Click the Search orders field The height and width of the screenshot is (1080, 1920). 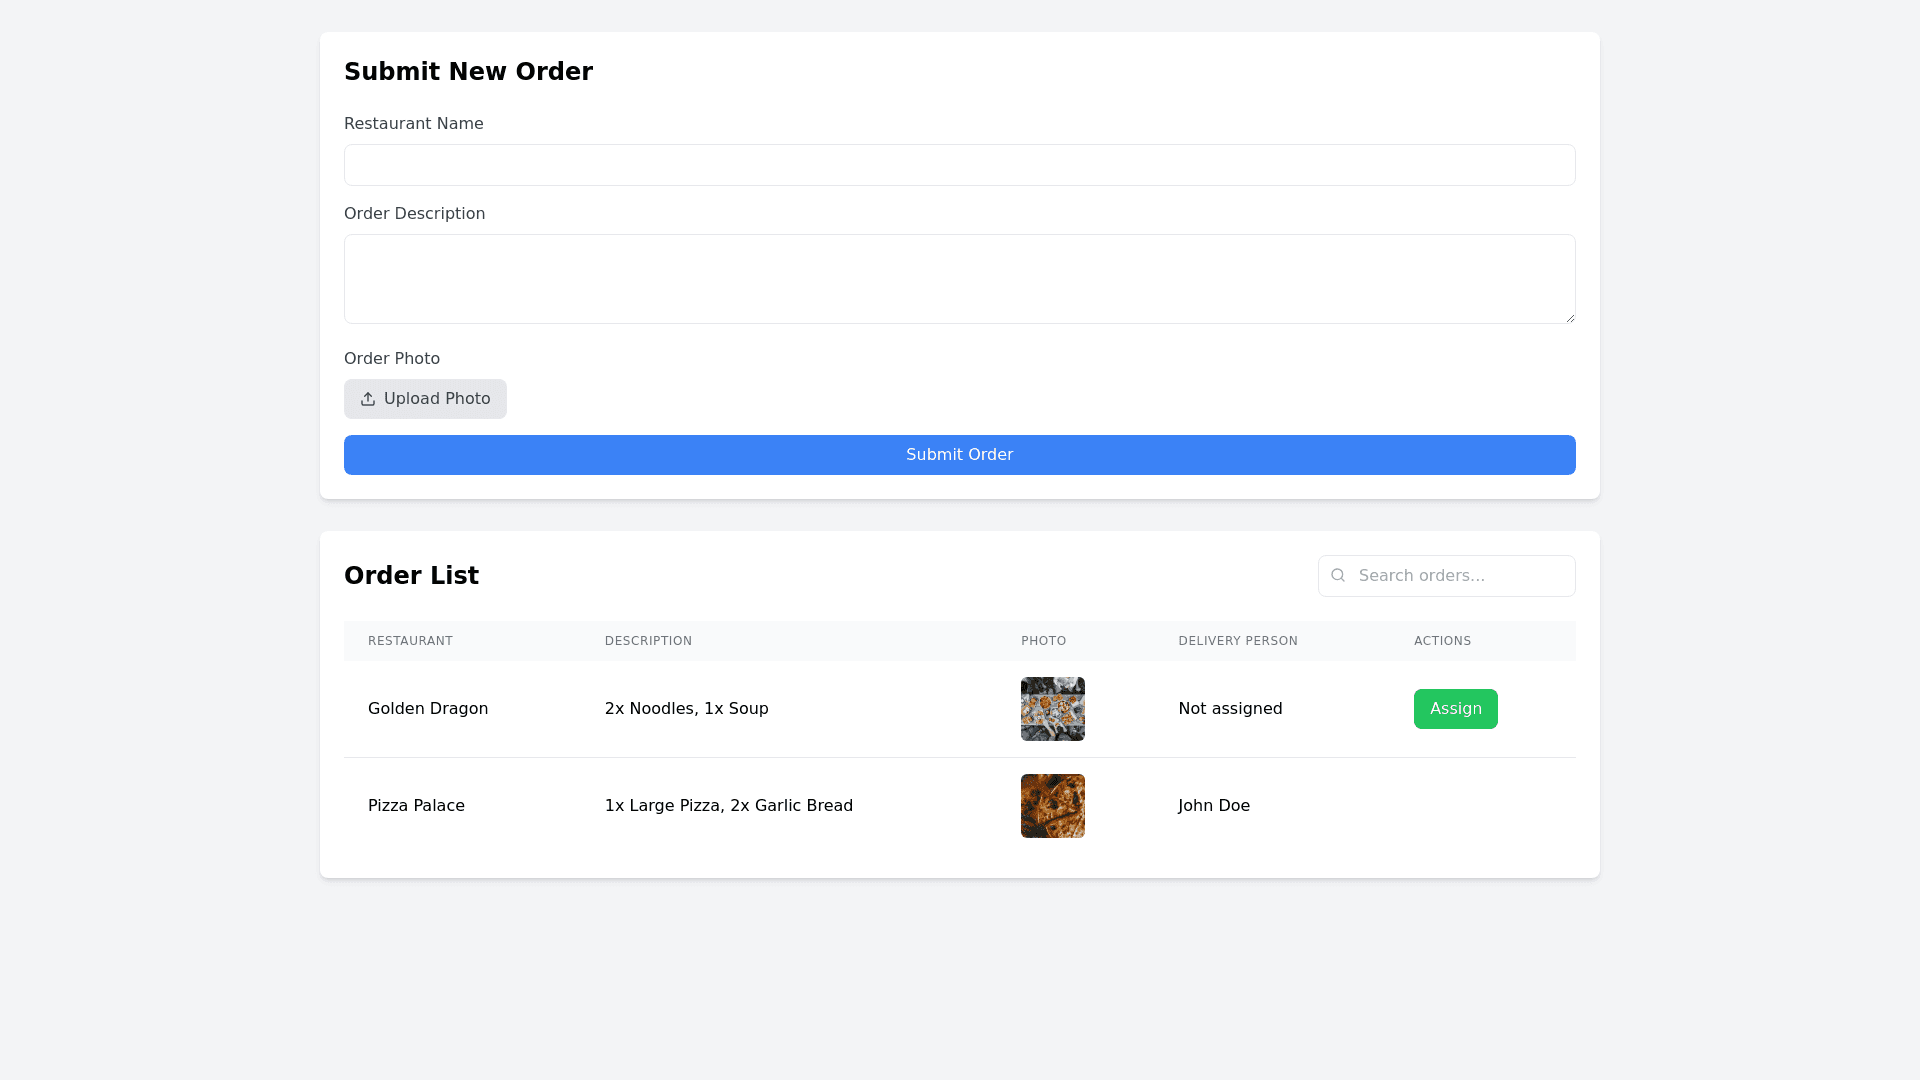click(x=1460, y=576)
